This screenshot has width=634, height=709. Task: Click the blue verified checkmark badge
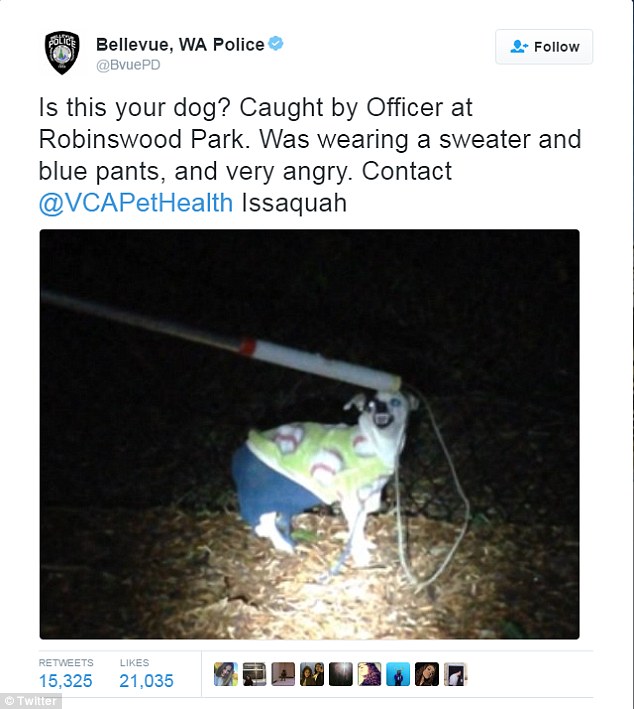(275, 43)
